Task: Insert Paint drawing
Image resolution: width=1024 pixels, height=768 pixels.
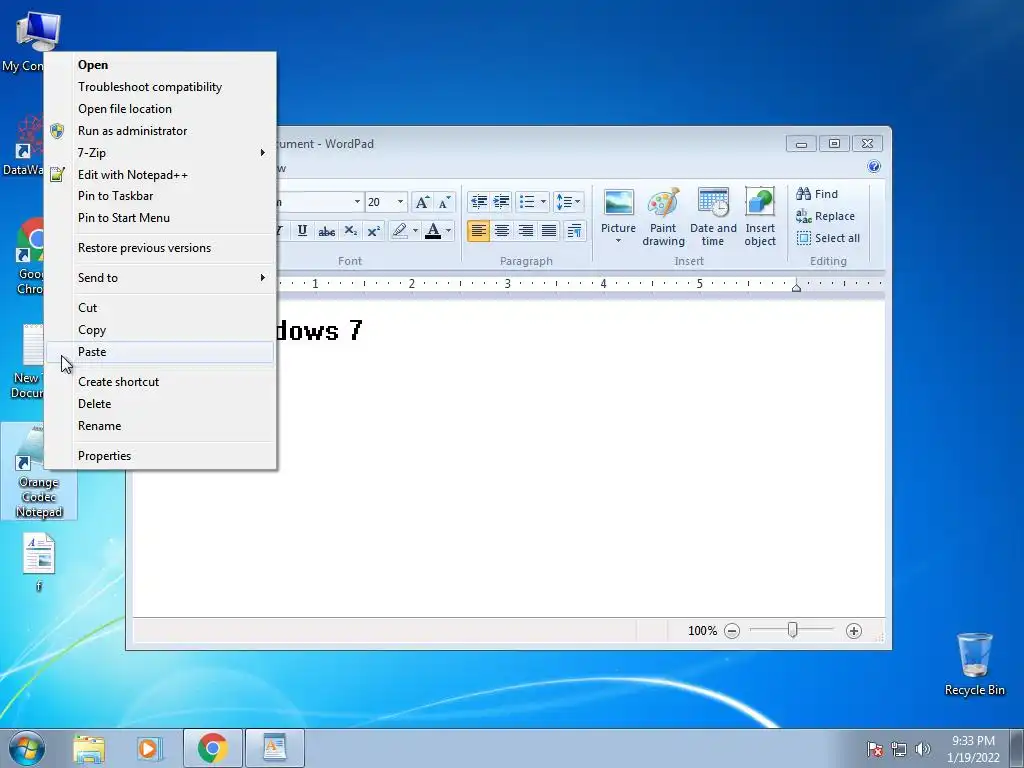Action: click(663, 217)
